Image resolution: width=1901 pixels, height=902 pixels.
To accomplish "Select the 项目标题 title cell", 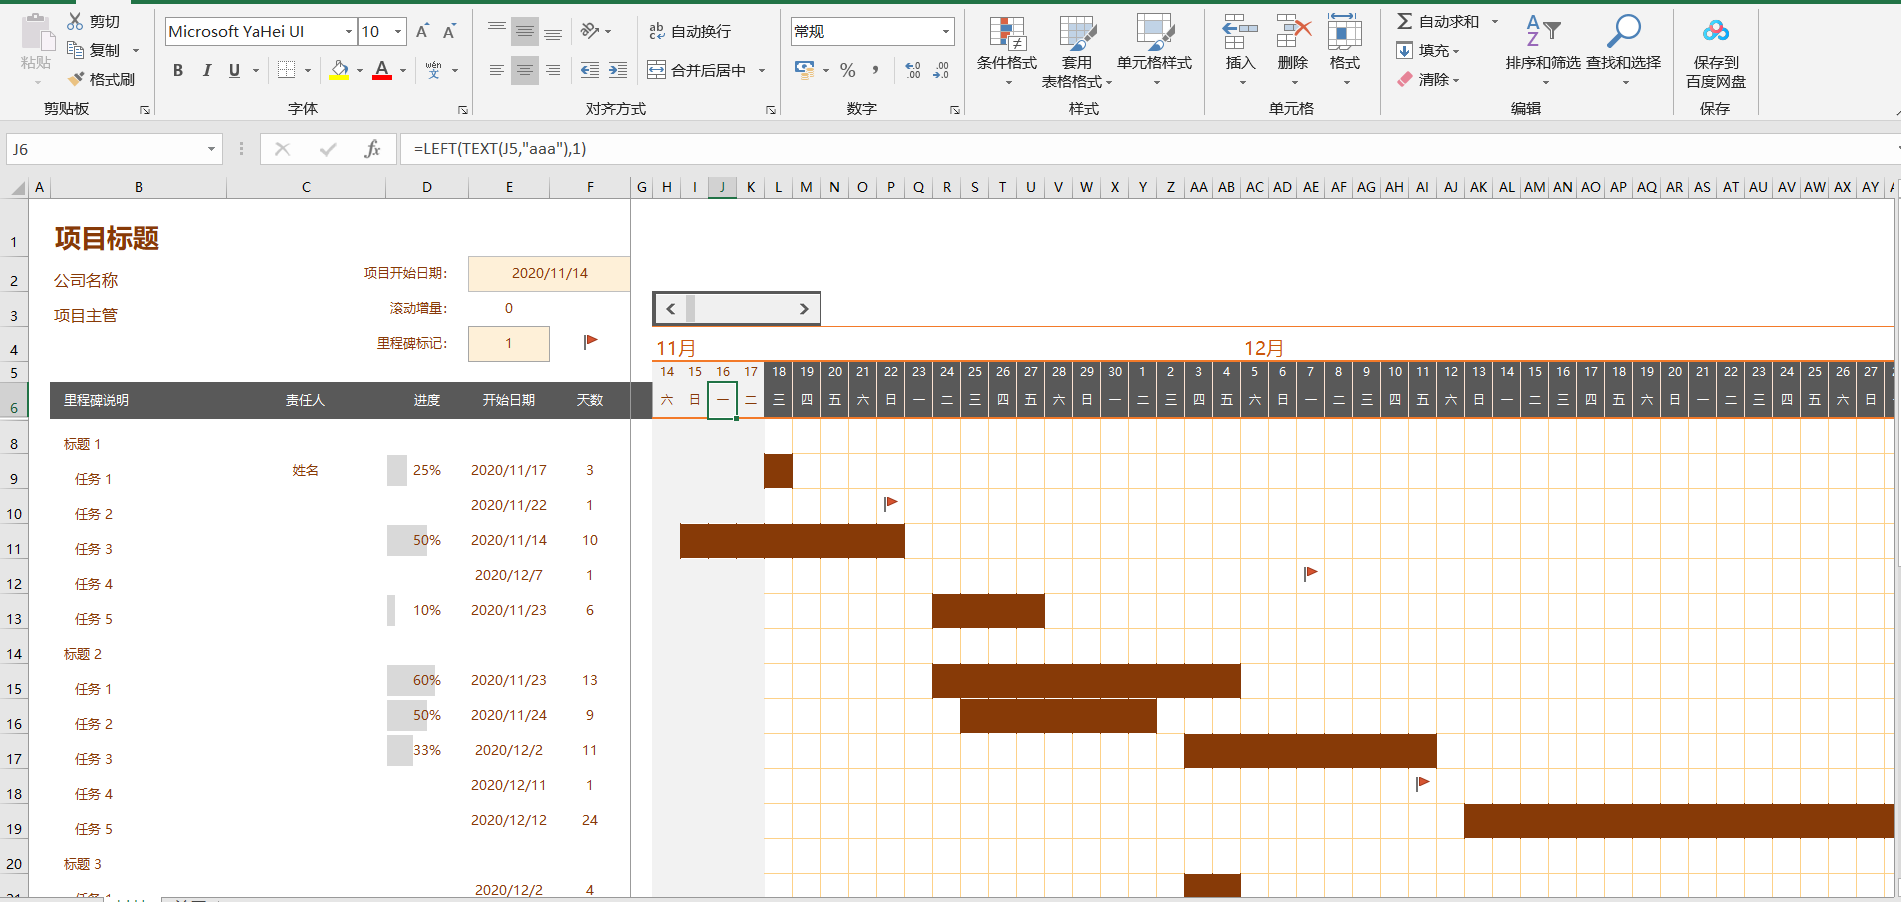I will [x=107, y=238].
